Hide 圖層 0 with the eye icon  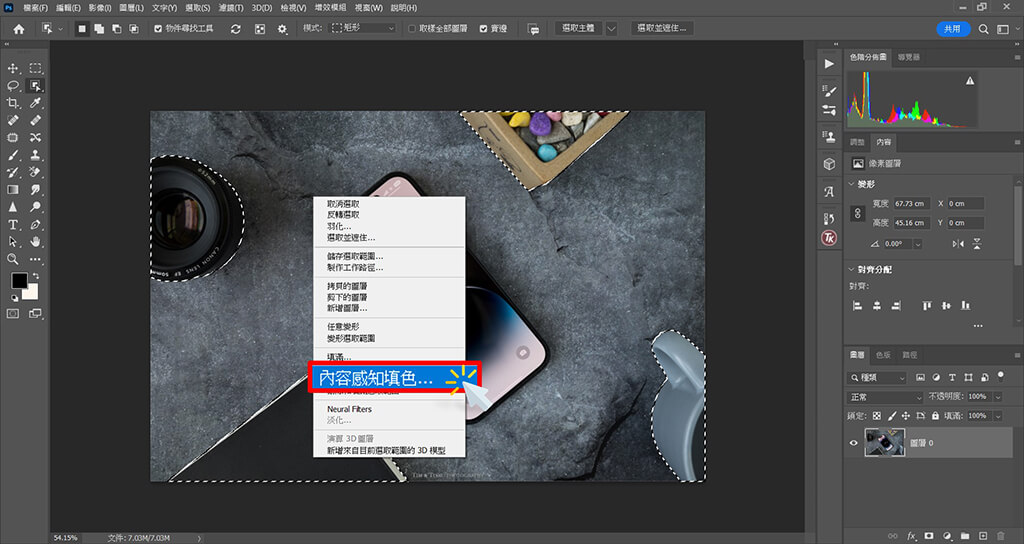pyautogui.click(x=854, y=443)
